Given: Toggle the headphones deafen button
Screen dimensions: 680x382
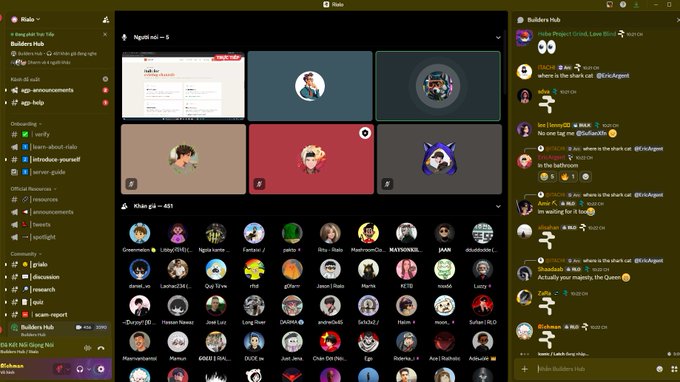Looking at the screenshot, I should (x=80, y=369).
